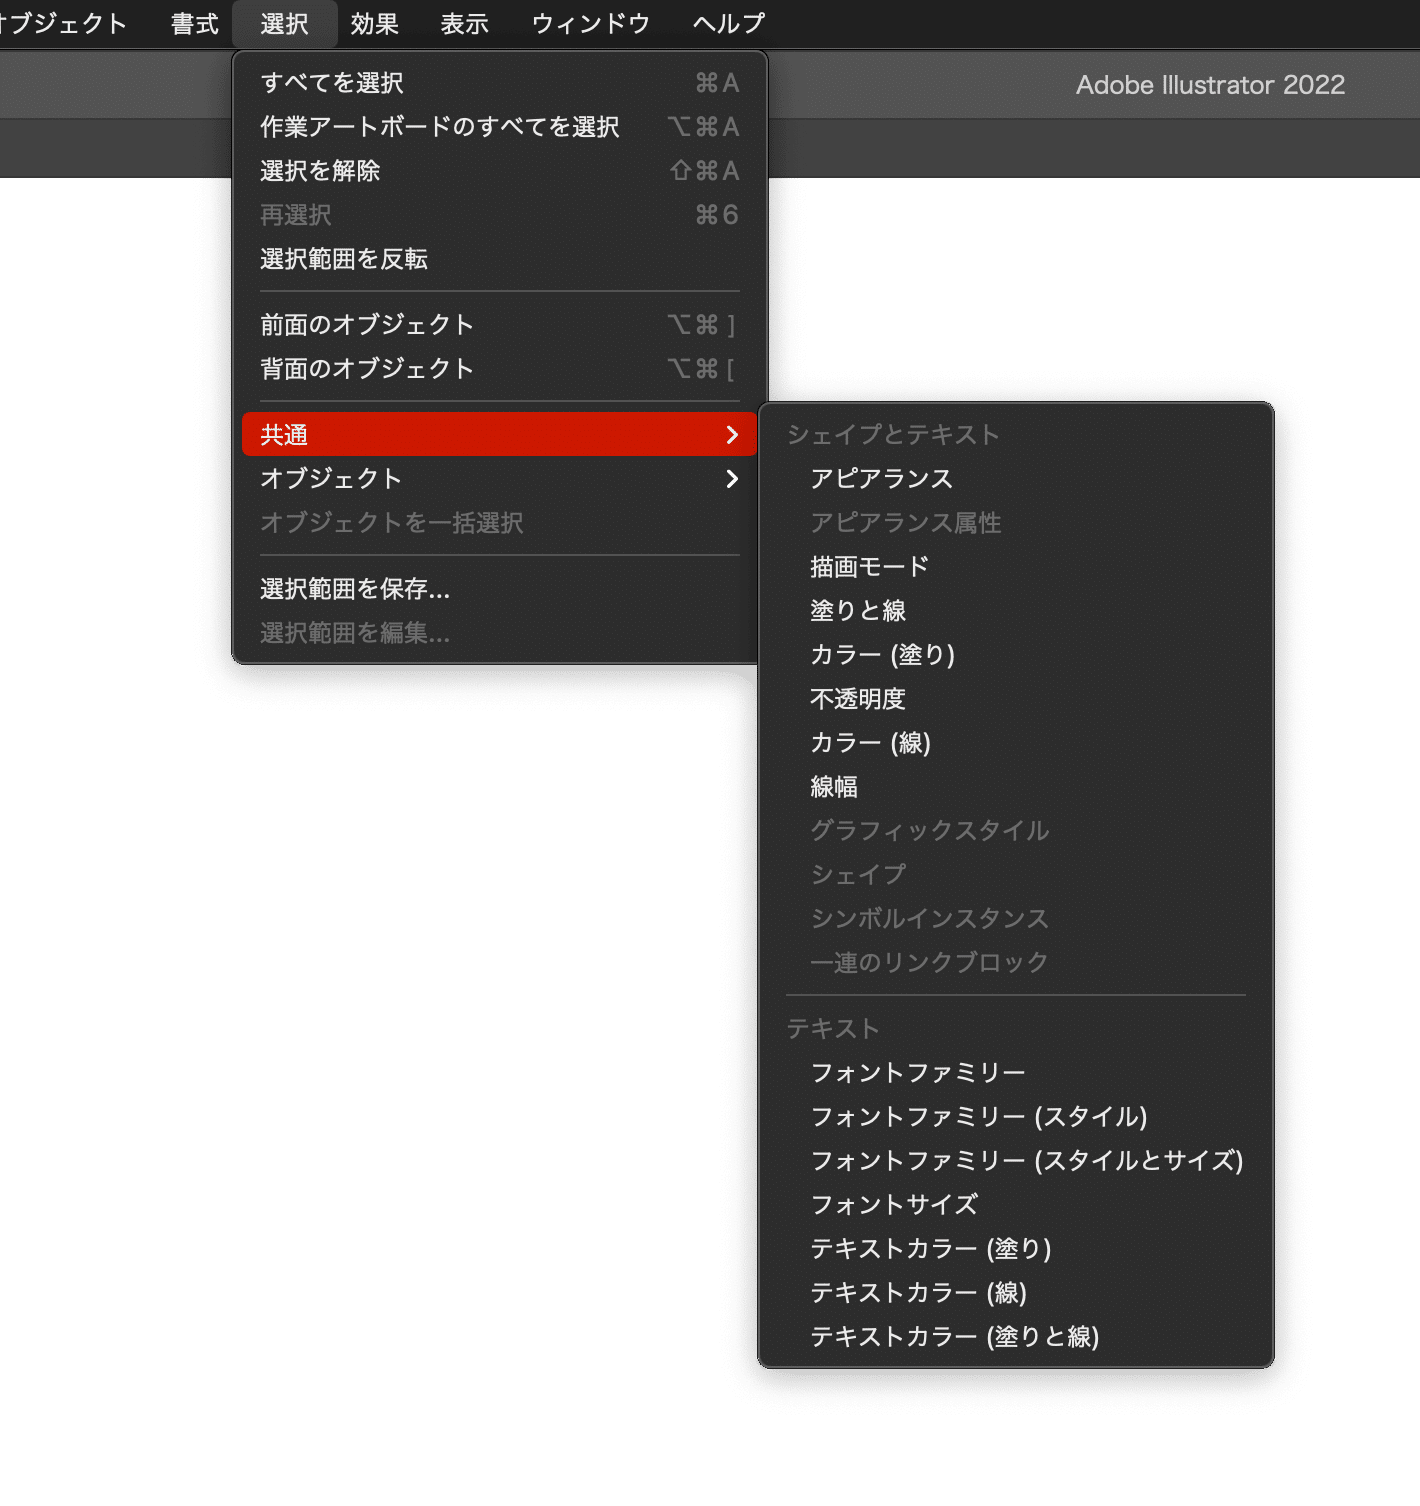
Task: Open the 効果 menu bar item
Action: point(375,24)
